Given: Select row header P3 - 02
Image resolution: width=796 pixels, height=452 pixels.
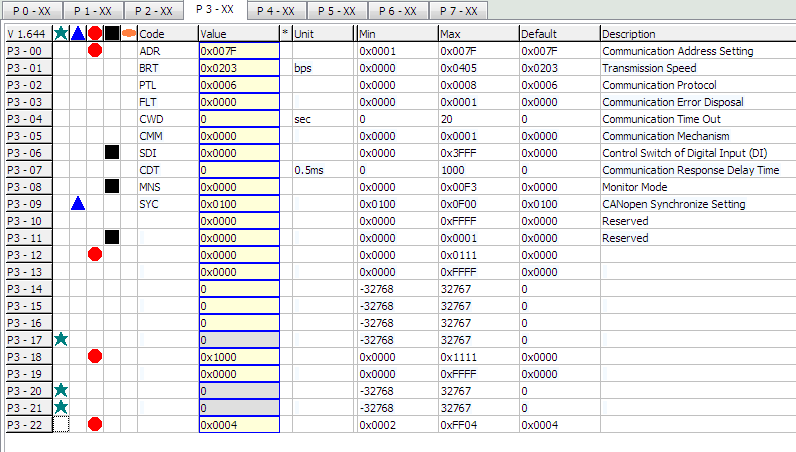Looking at the screenshot, I should point(29,85).
